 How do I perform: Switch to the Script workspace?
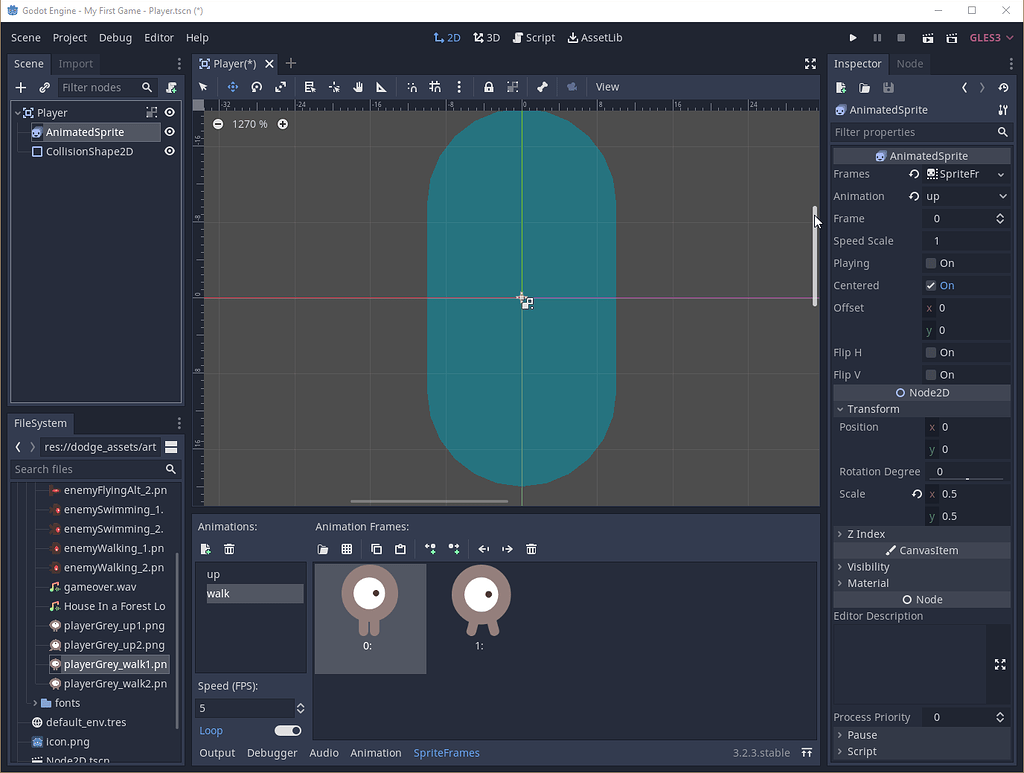coord(534,37)
